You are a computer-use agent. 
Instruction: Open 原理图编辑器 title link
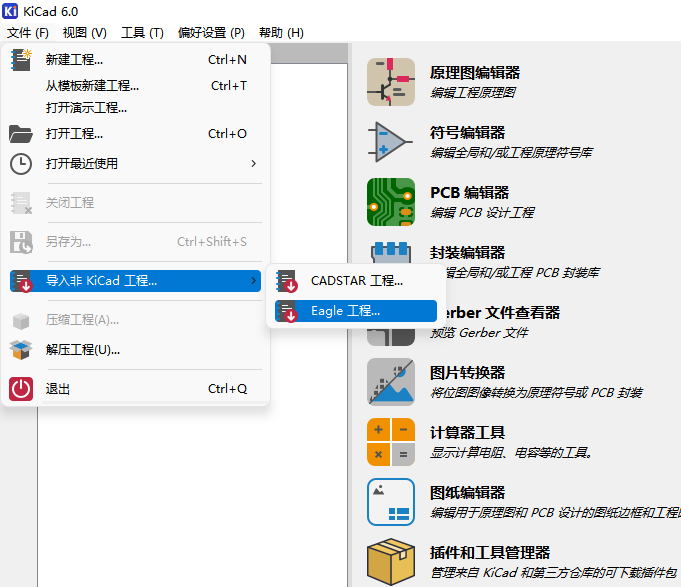click(x=475, y=73)
